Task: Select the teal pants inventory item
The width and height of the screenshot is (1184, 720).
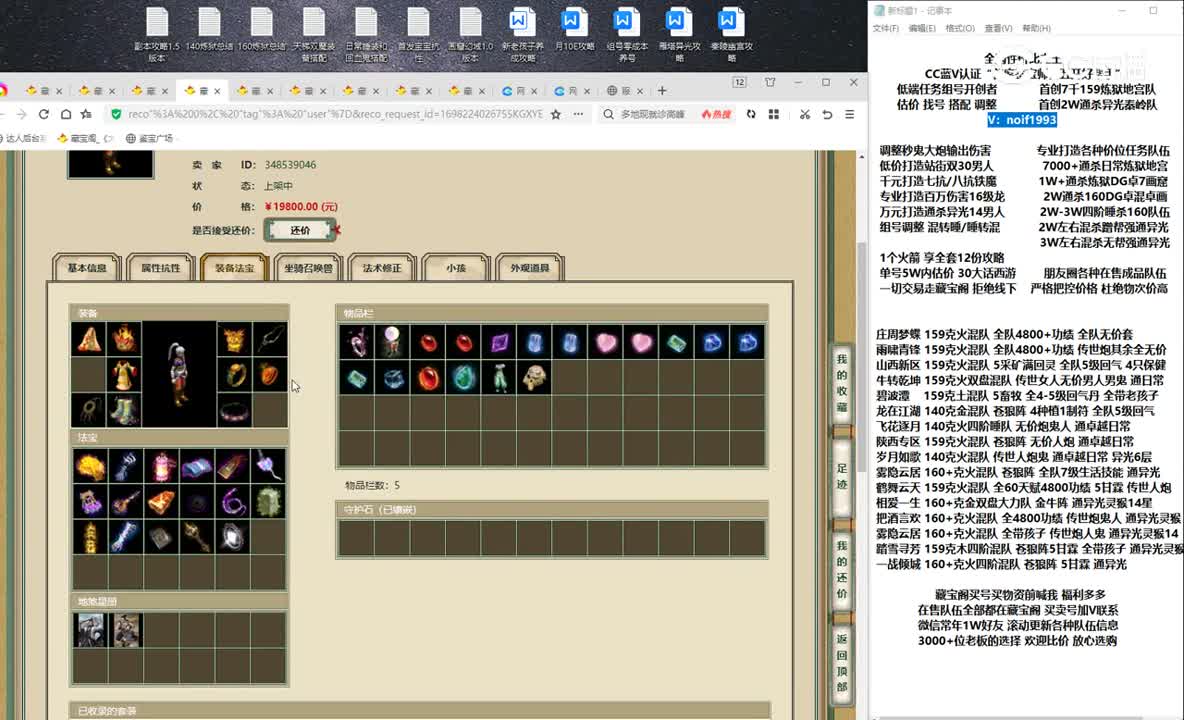Action: (x=499, y=377)
